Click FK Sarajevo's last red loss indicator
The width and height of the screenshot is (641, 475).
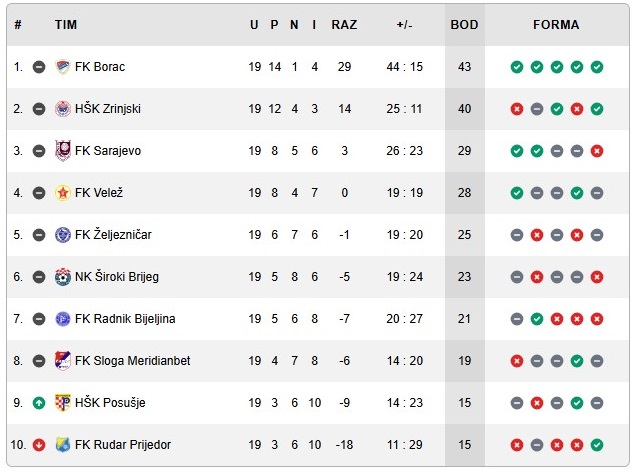click(x=597, y=151)
